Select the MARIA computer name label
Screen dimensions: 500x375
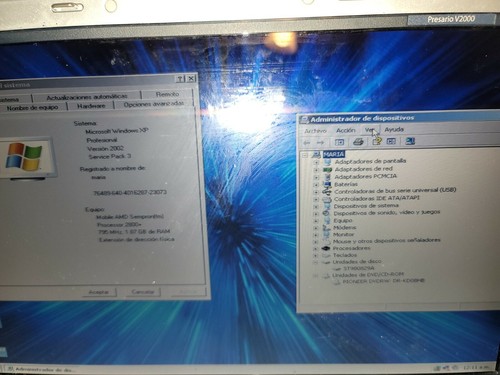pyautogui.click(x=334, y=154)
